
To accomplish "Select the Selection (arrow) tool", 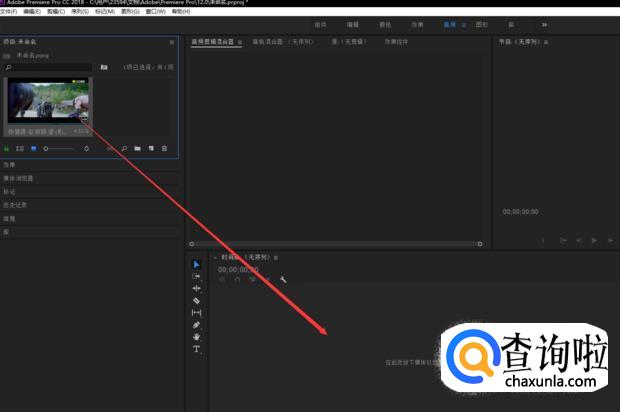I will (x=197, y=264).
